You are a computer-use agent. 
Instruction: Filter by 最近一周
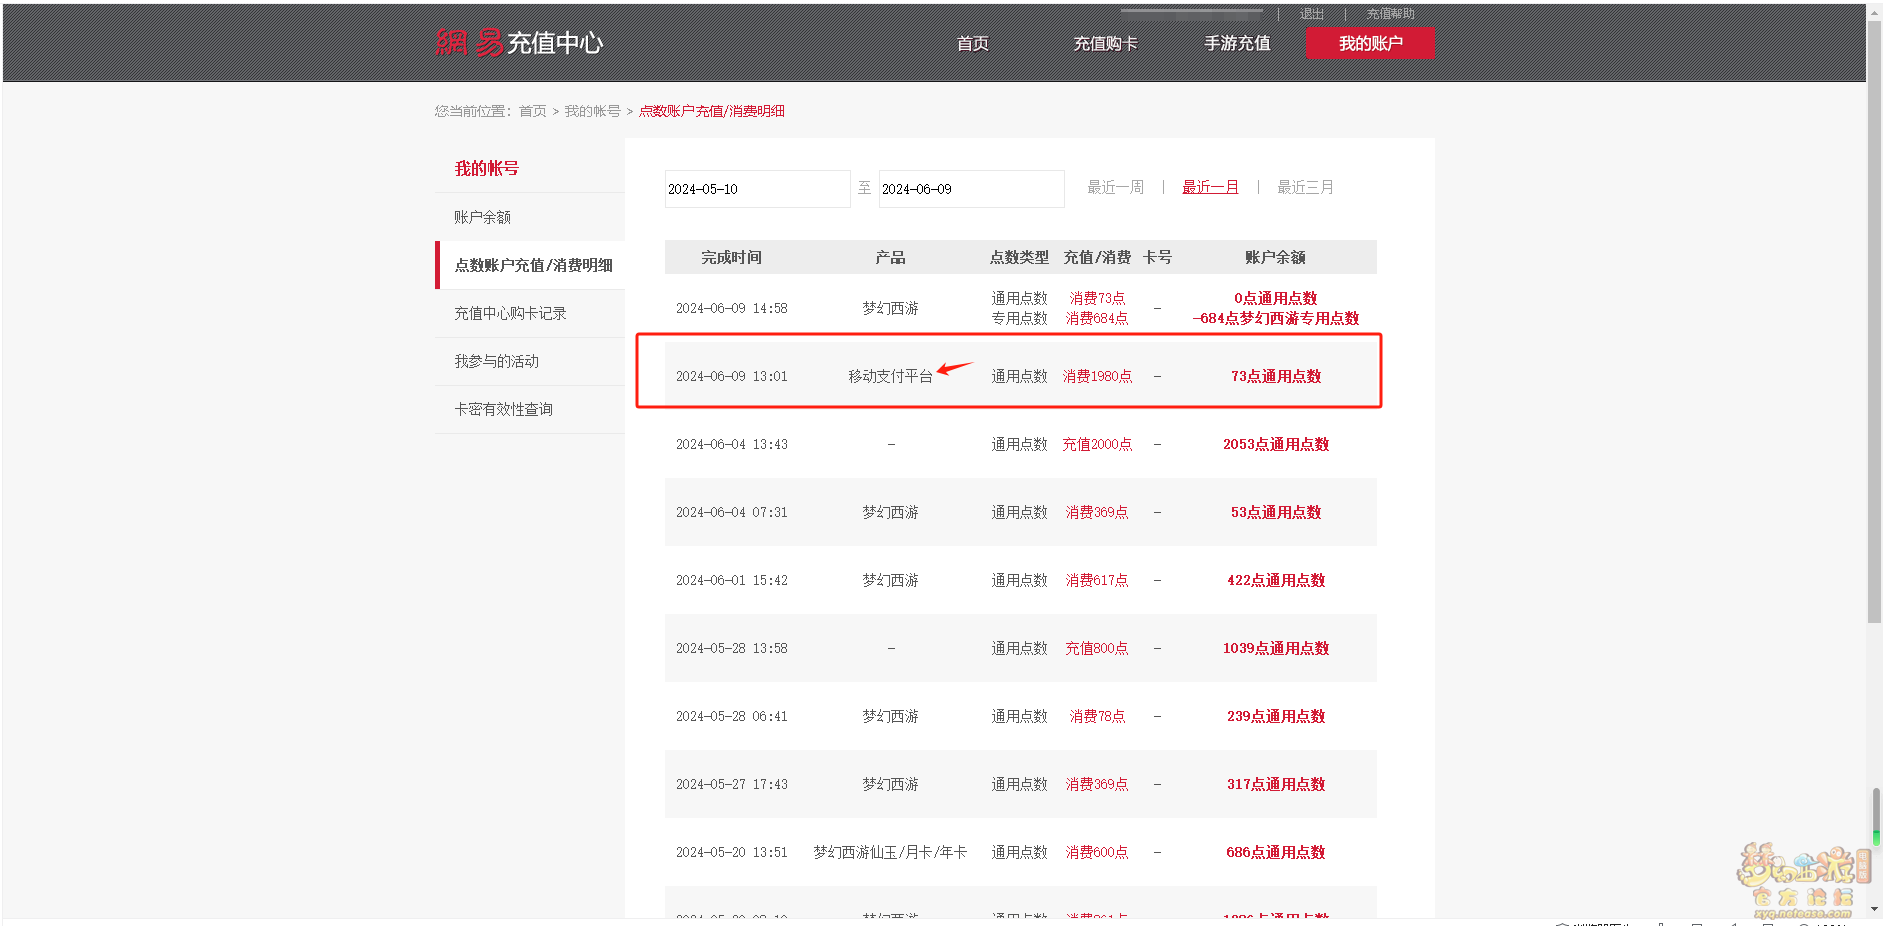tap(1115, 187)
